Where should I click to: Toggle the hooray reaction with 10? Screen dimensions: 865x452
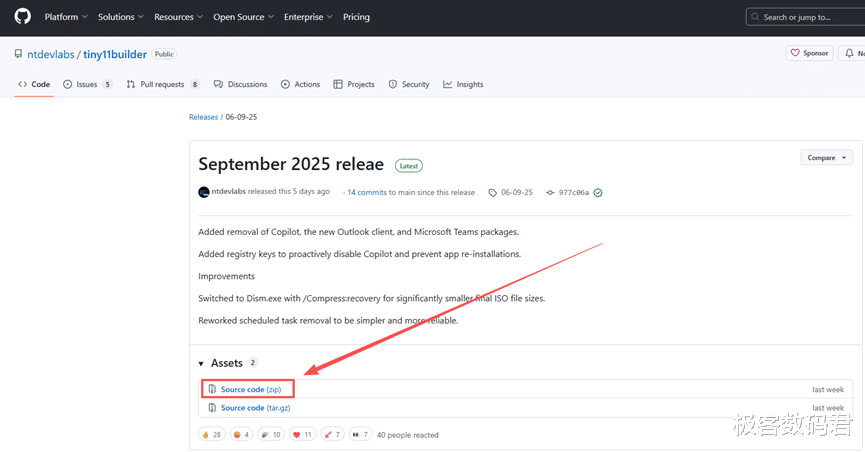pos(271,435)
